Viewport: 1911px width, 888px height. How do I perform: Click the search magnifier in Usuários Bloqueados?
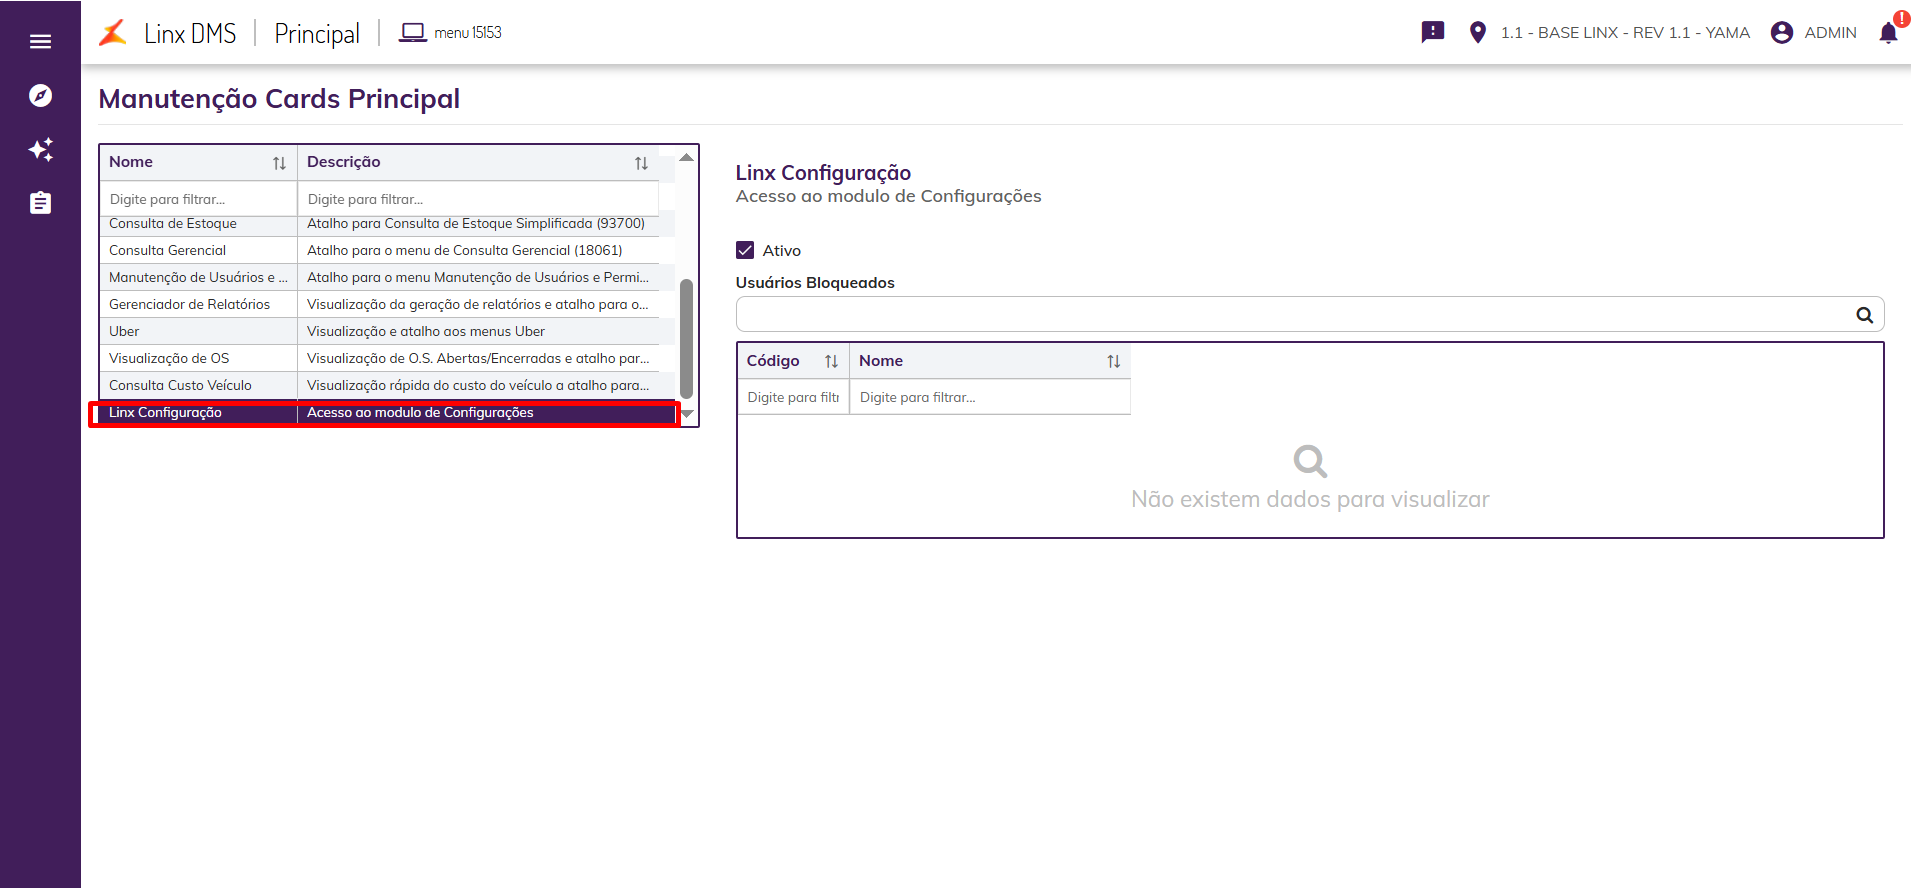1864,315
